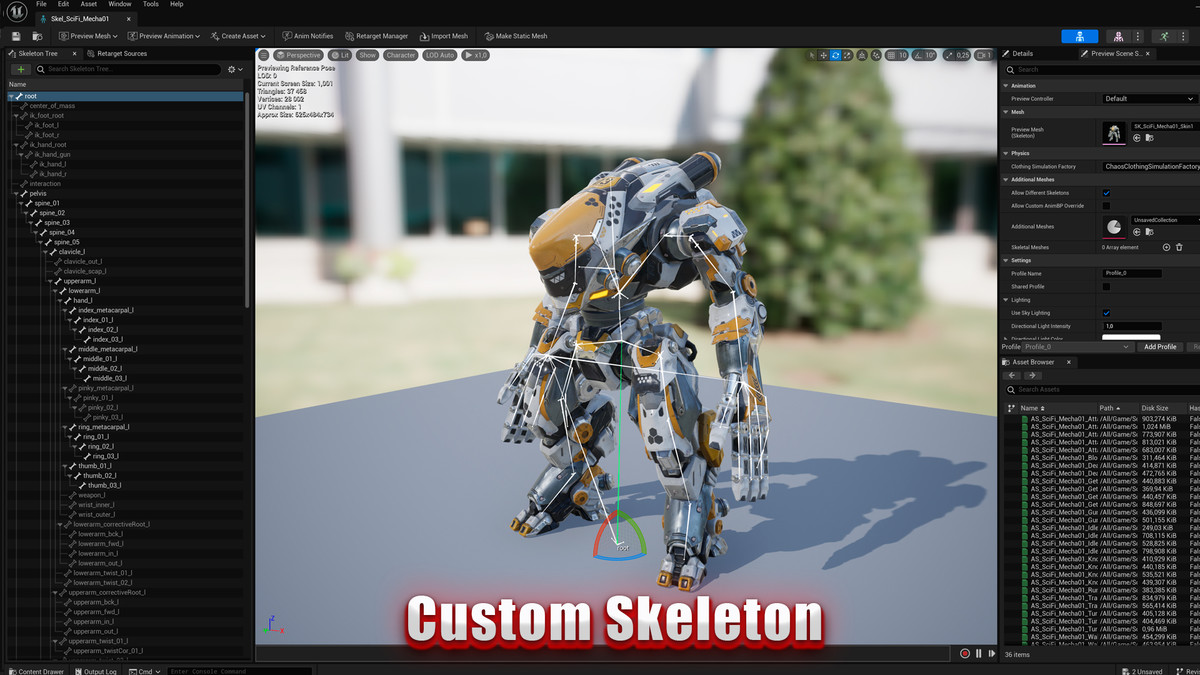Screen dimensions: 1200x675
Task: Open the viewport hamburger options menu
Action: point(264,55)
